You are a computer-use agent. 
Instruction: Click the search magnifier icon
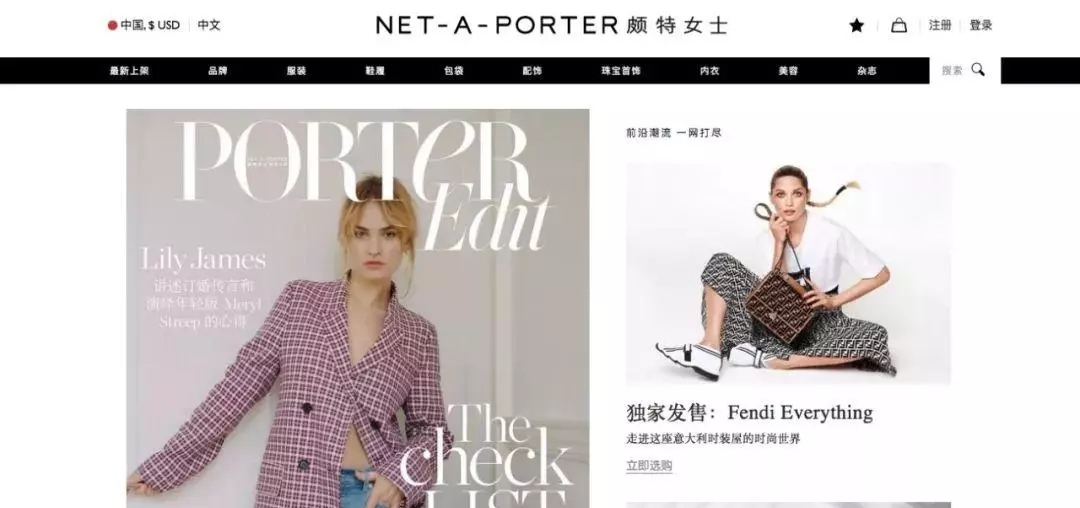tap(978, 70)
